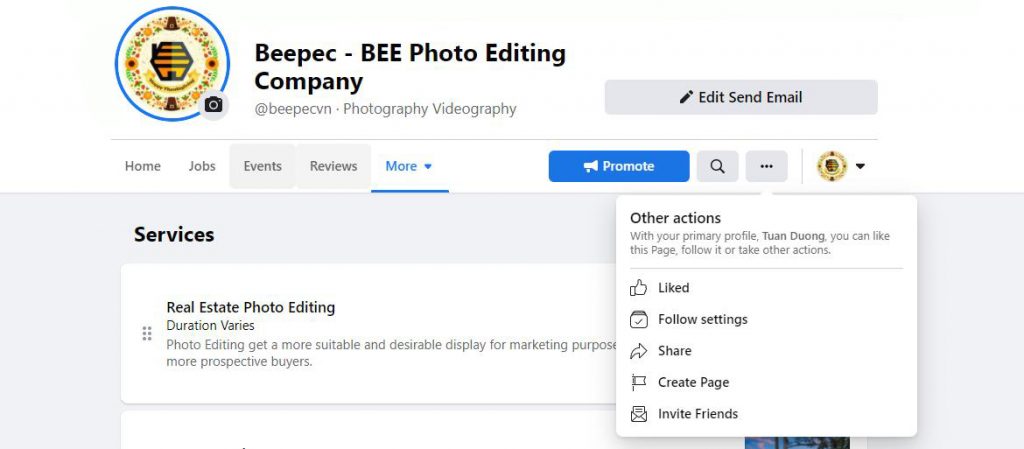Expand the More tab dropdown

(409, 166)
